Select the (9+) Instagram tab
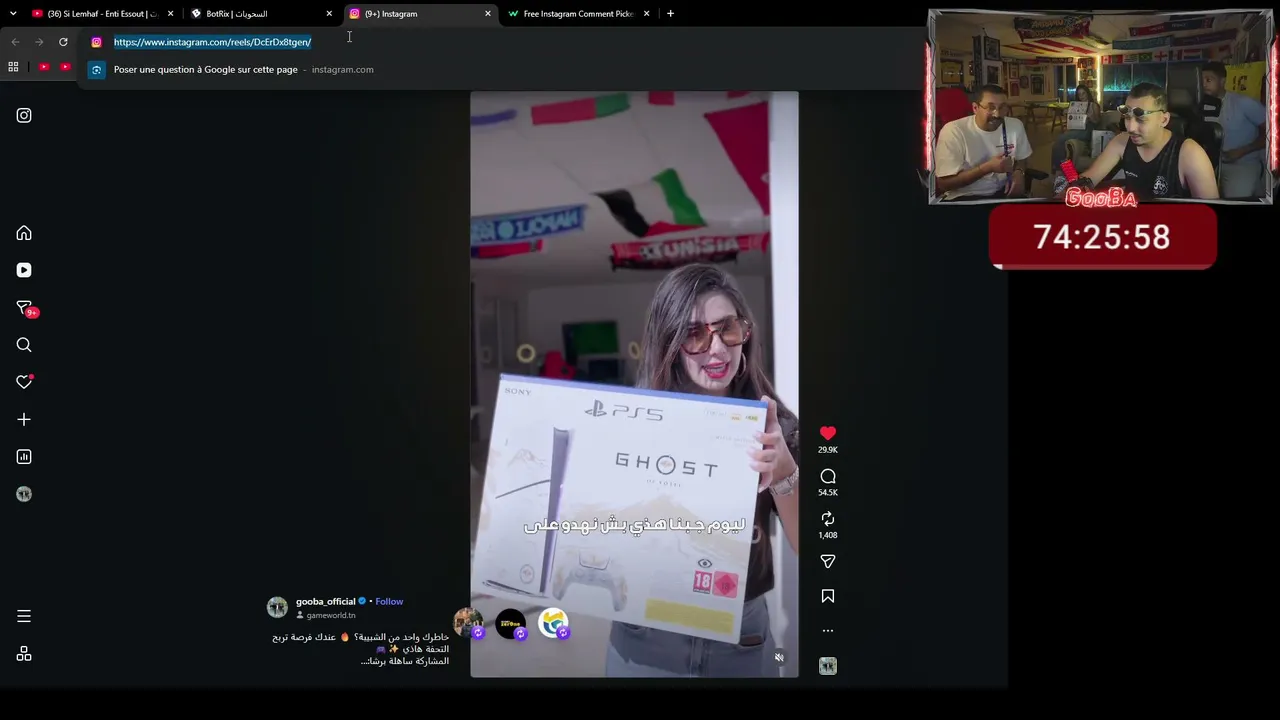The height and width of the screenshot is (720, 1280). coord(420,14)
